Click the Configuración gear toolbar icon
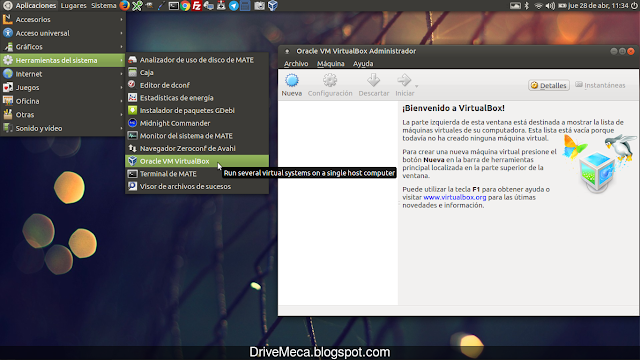The width and height of the screenshot is (640, 360). pyautogui.click(x=330, y=80)
